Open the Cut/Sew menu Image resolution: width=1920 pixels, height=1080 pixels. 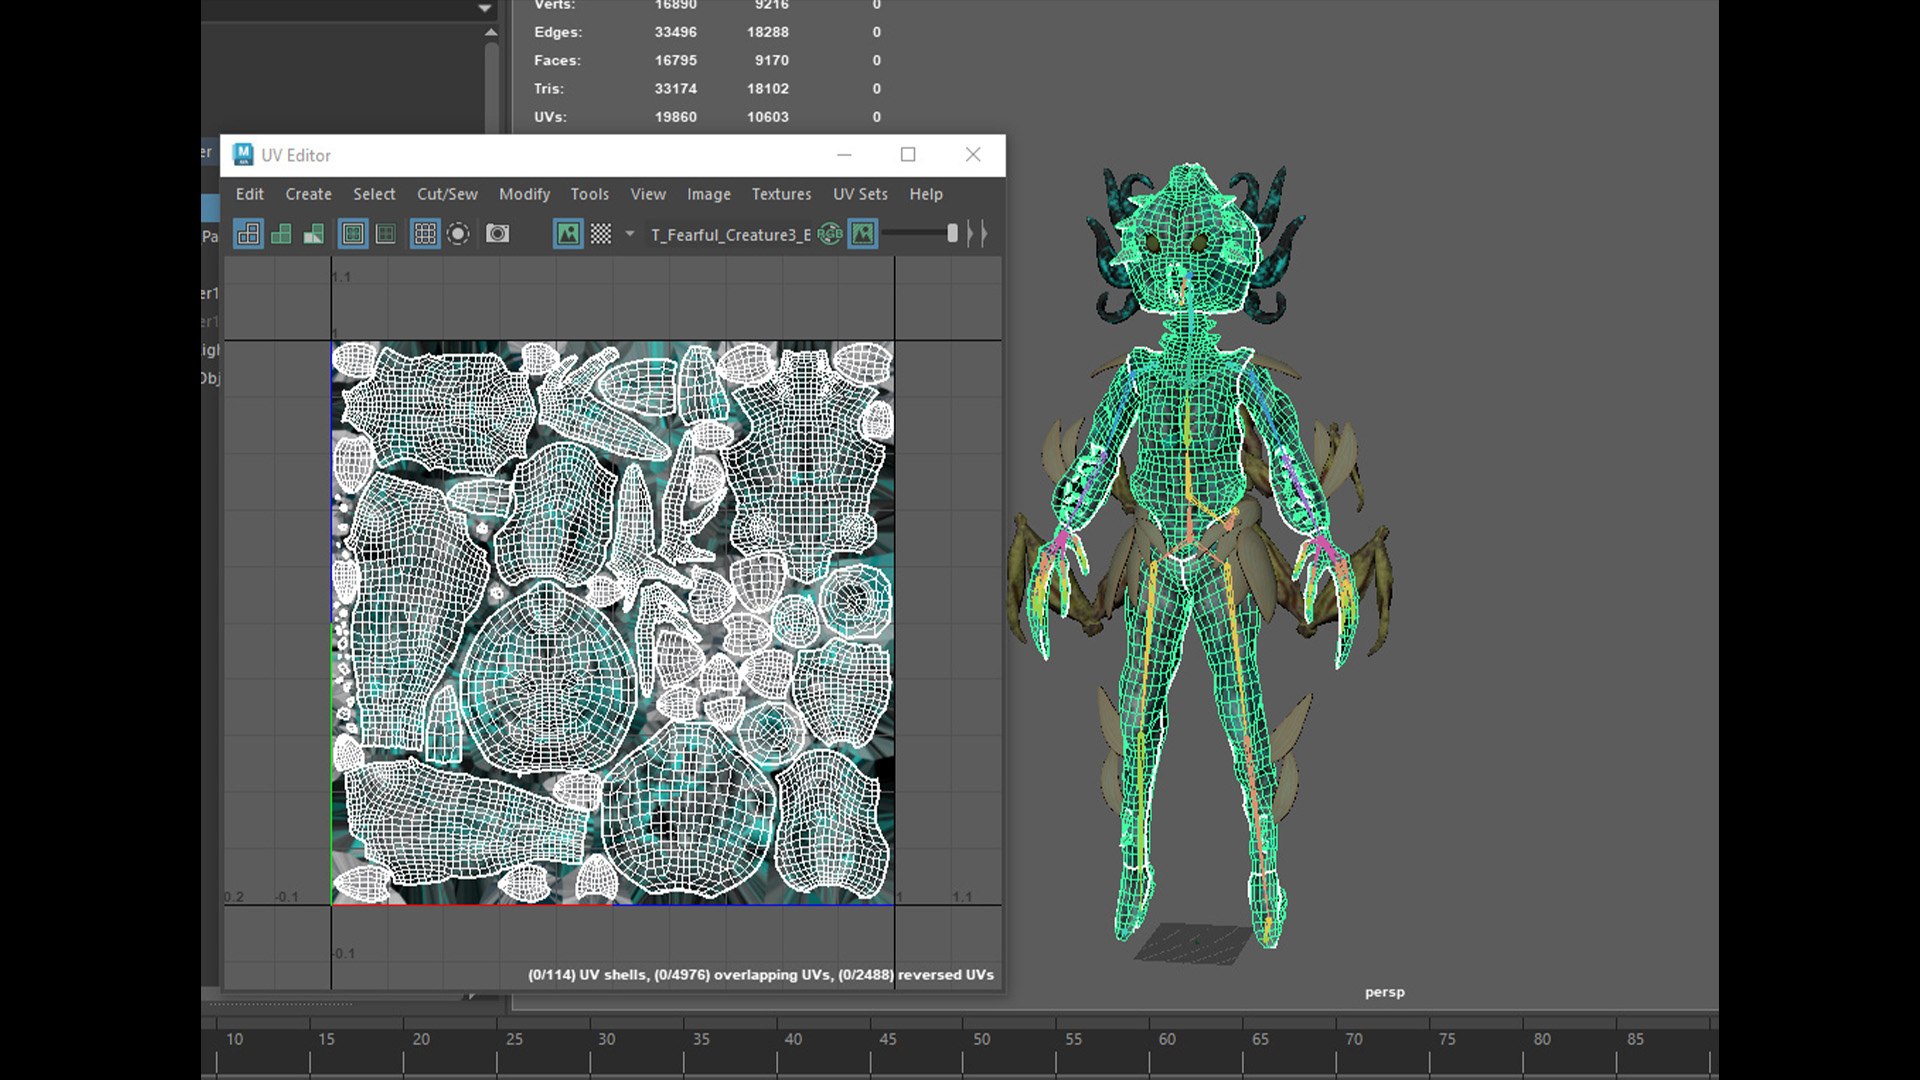click(447, 194)
